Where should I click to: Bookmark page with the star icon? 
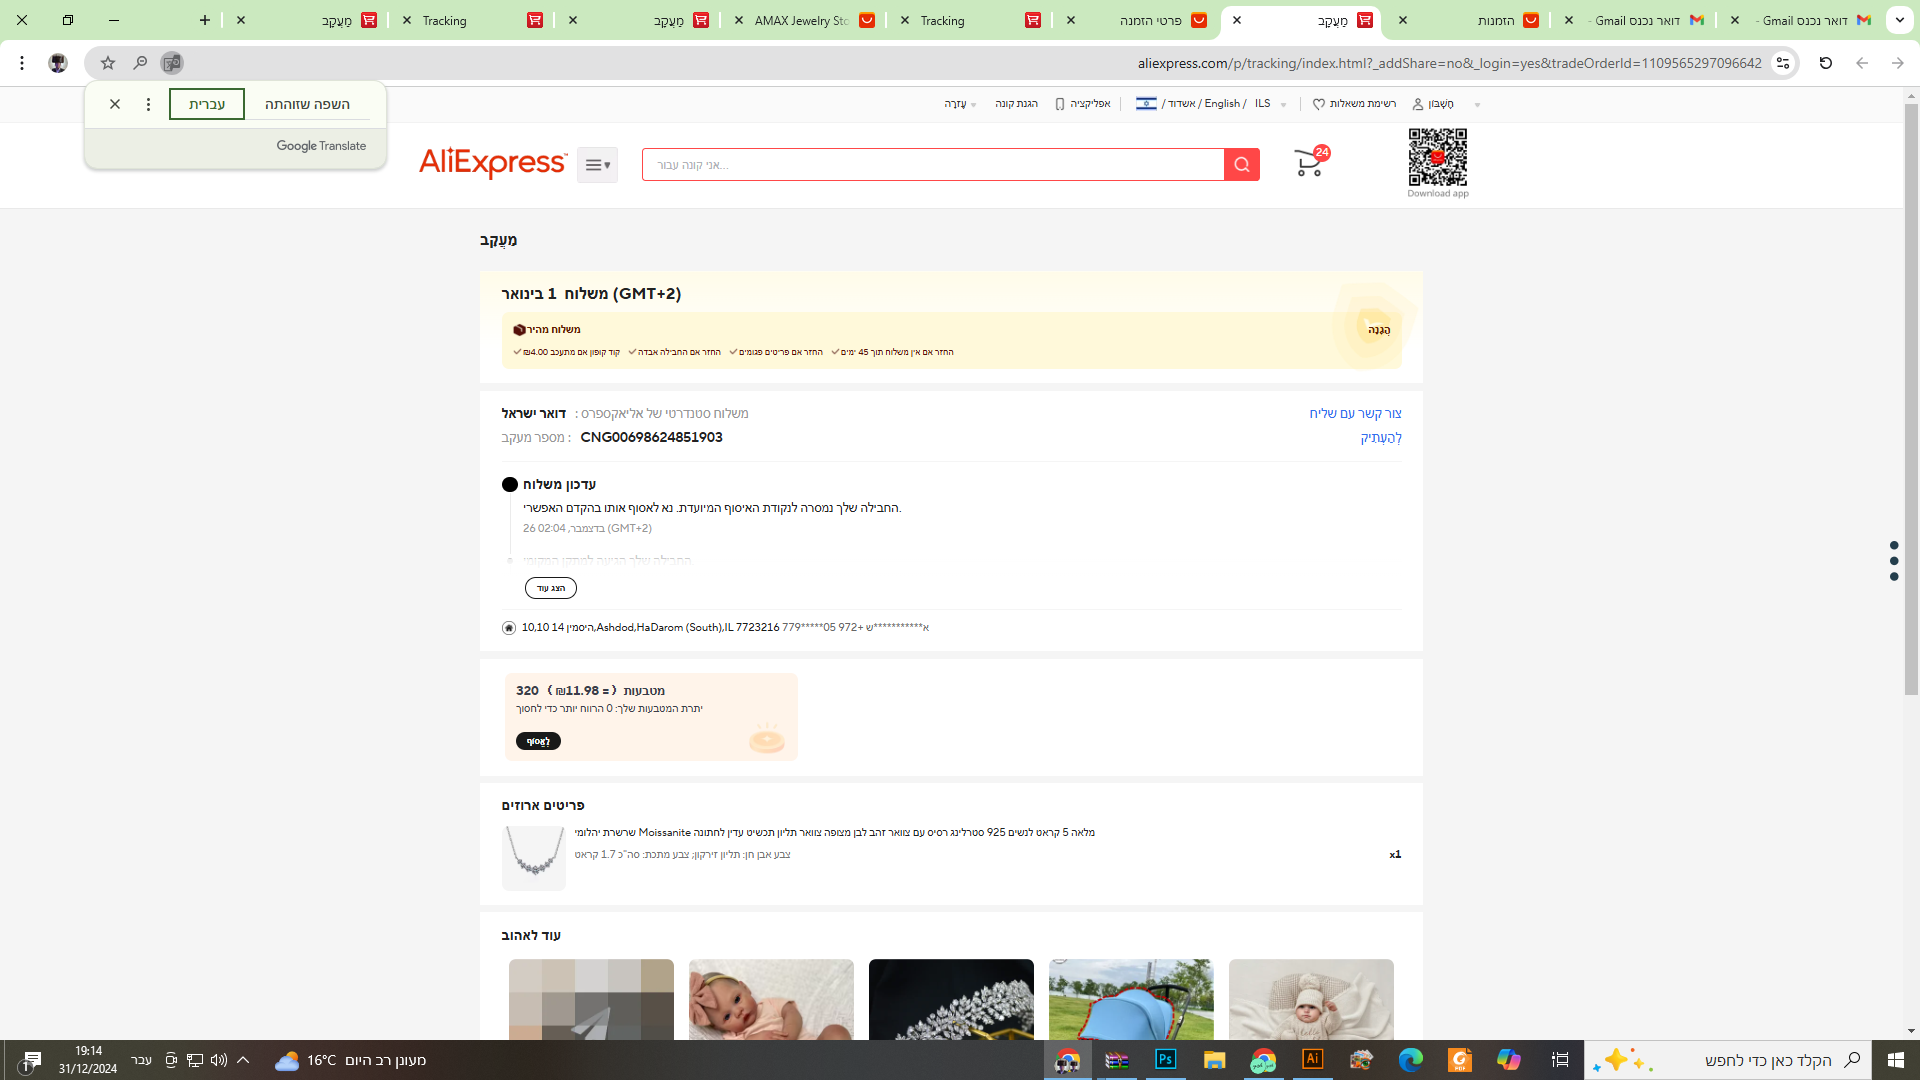(x=108, y=63)
